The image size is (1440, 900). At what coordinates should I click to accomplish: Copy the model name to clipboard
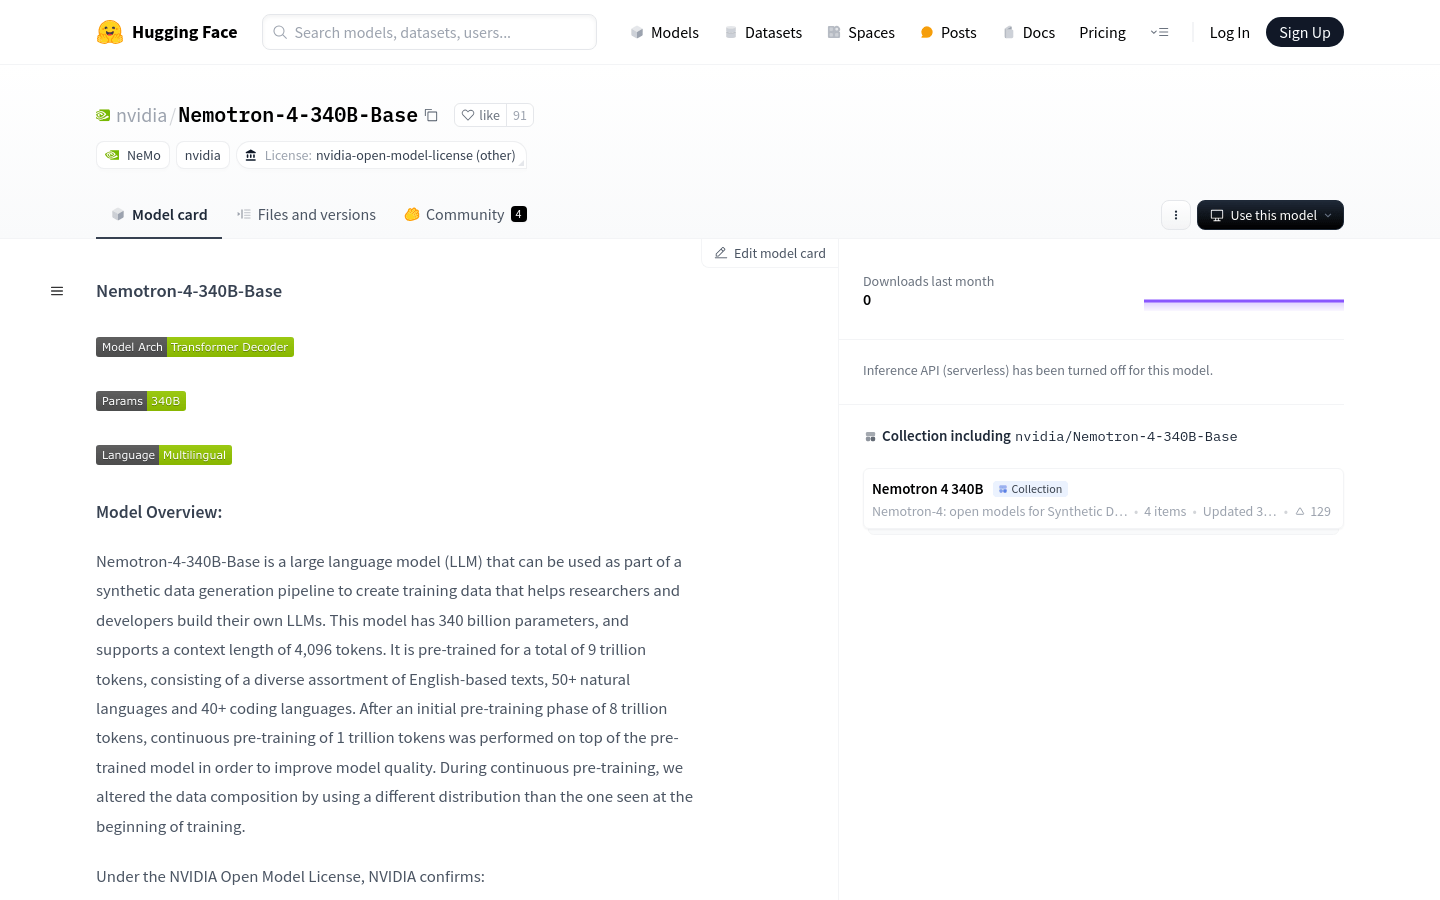[431, 115]
